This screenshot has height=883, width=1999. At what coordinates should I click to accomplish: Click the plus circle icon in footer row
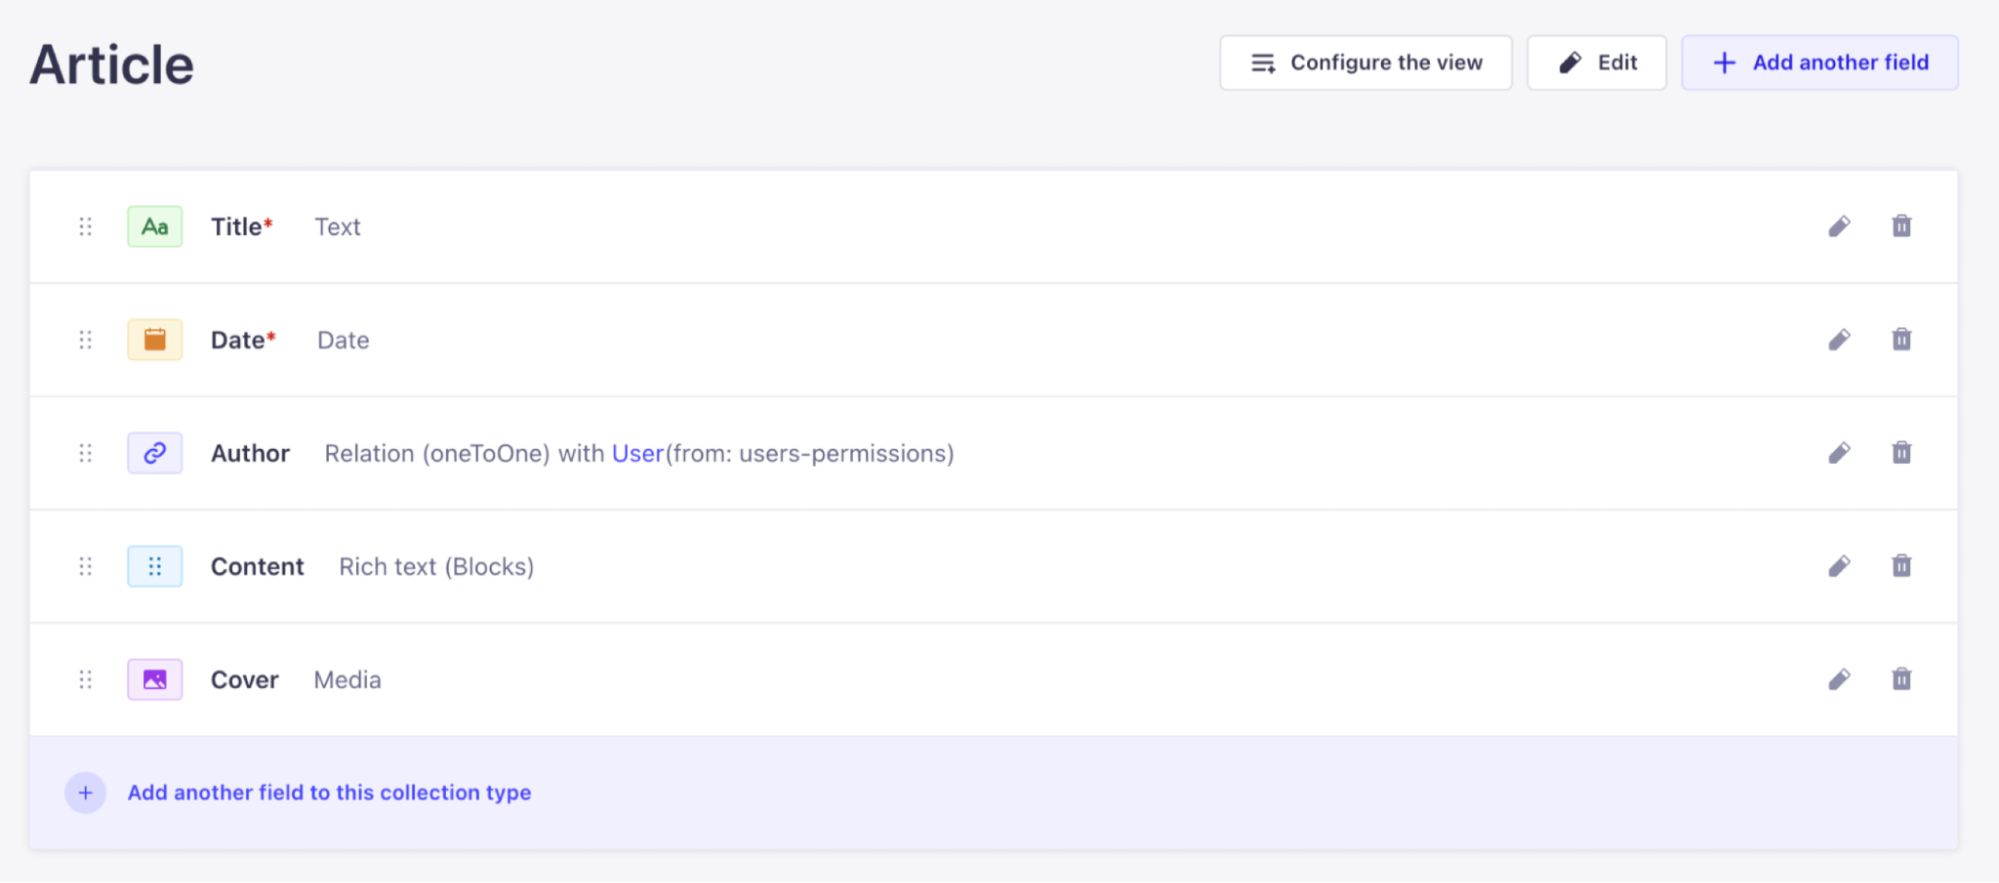point(86,793)
